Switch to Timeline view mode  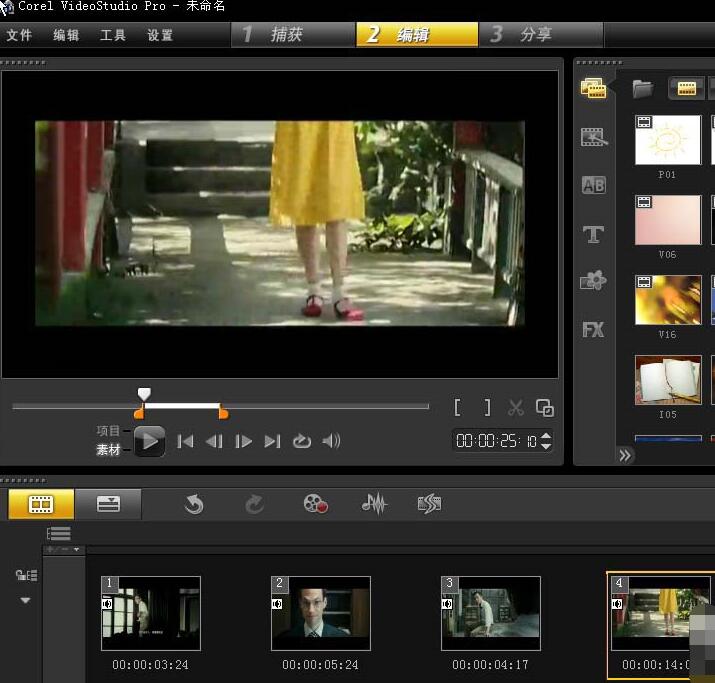[x=108, y=504]
